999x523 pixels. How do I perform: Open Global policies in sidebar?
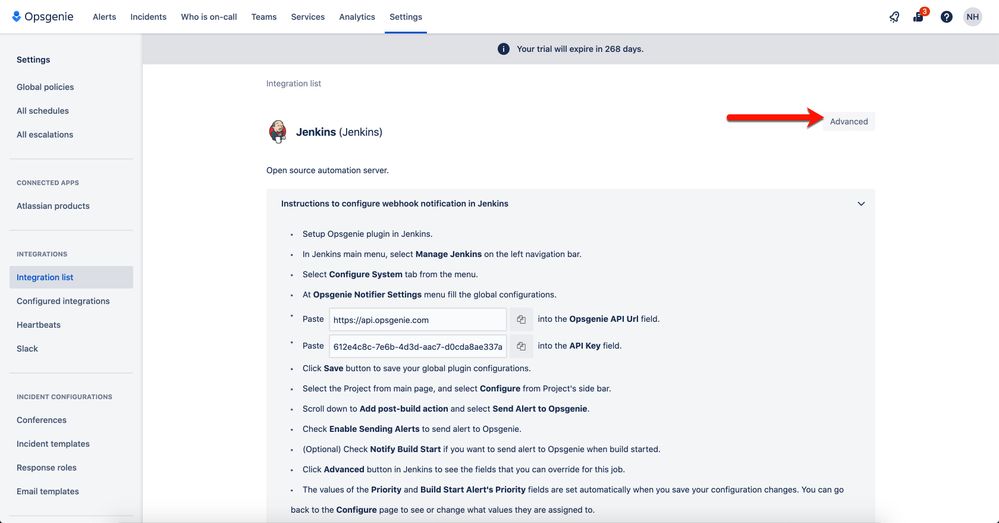coord(45,87)
